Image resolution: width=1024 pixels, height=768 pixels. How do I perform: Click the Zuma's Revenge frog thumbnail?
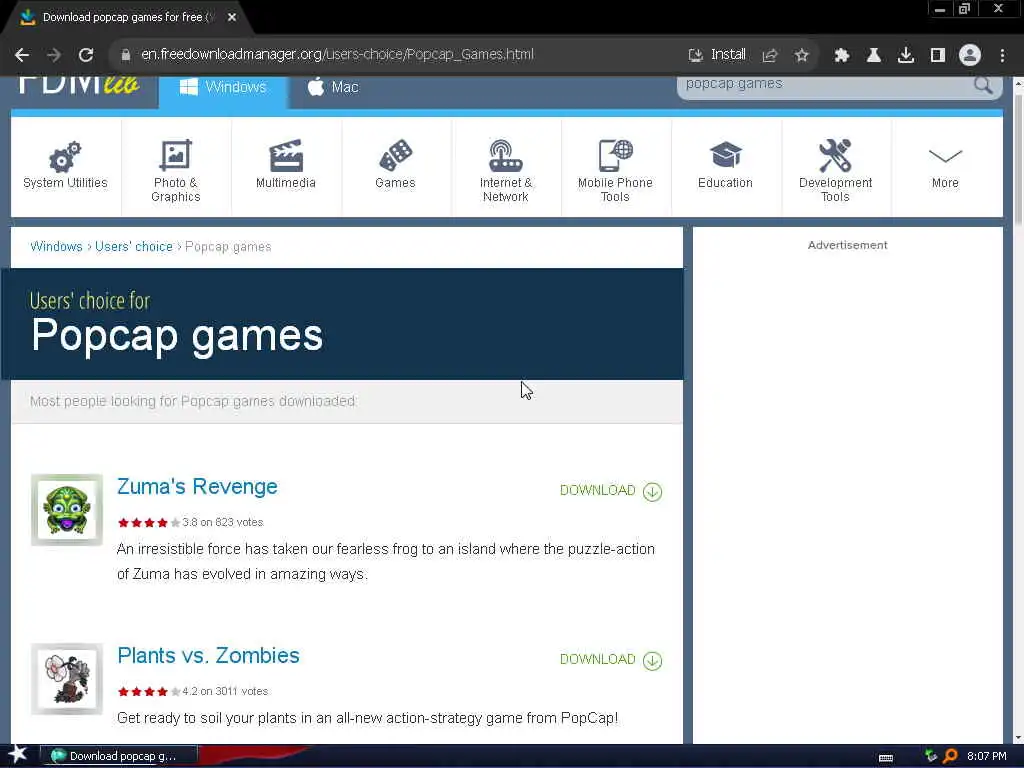coord(67,509)
